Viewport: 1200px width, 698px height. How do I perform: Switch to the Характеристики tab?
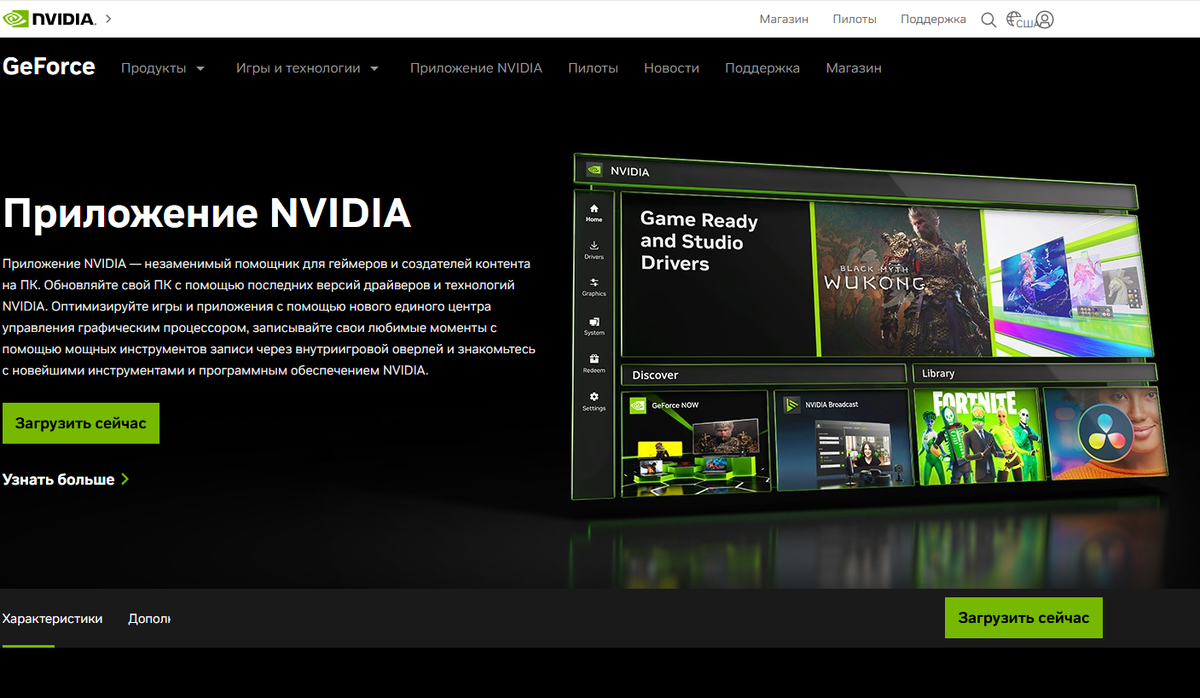[x=53, y=619]
